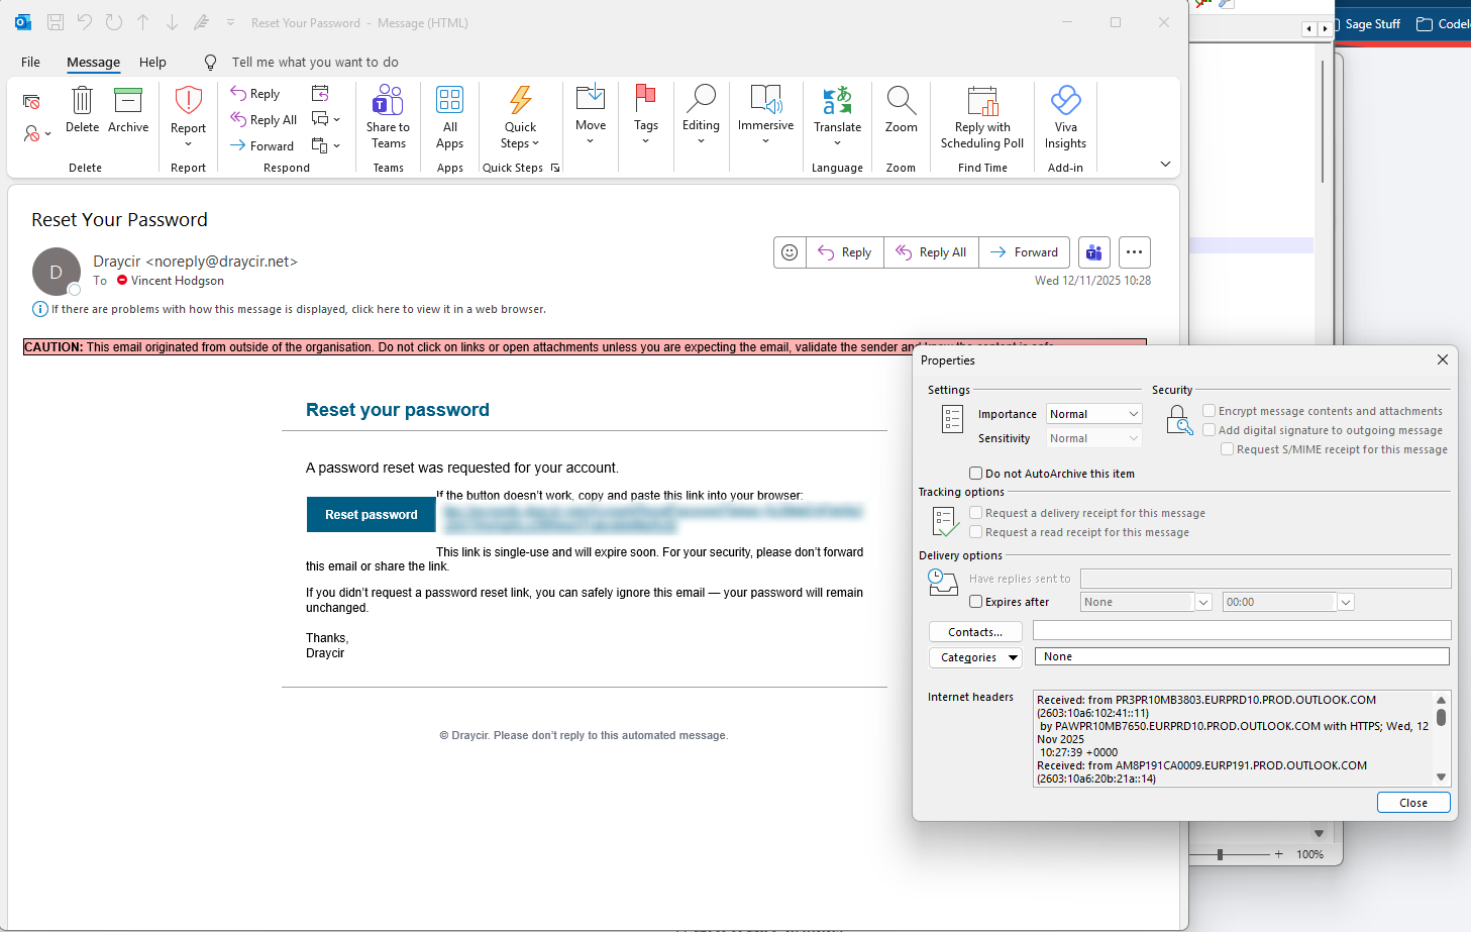Open the Importance dropdown set to Normal
Viewport: 1471px width, 932px height.
pyautogui.click(x=1094, y=414)
